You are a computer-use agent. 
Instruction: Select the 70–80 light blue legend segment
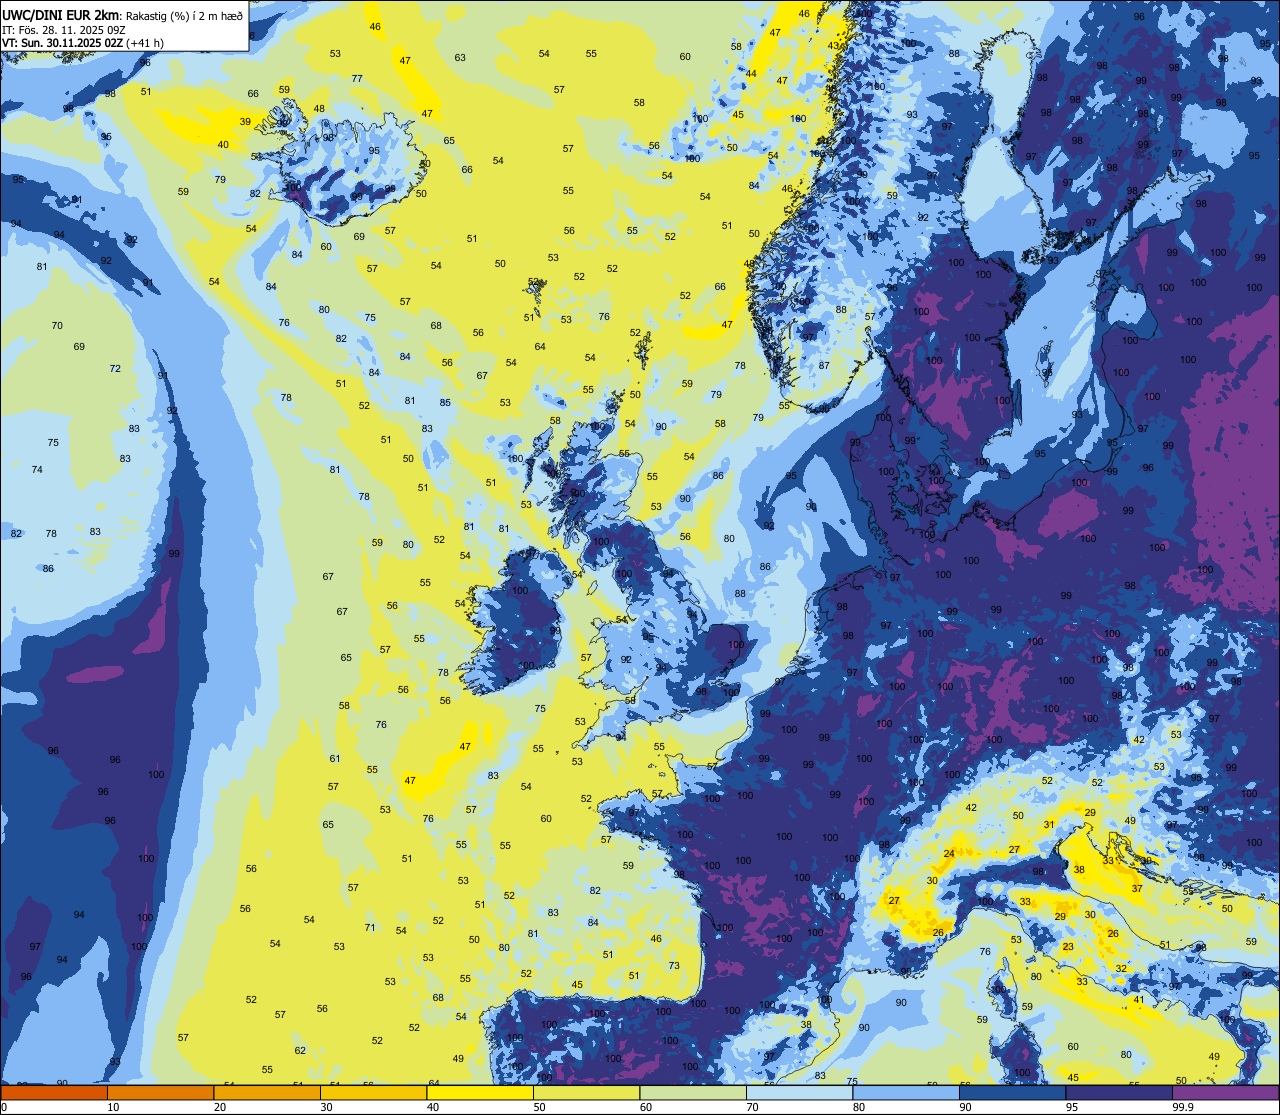click(800, 1092)
